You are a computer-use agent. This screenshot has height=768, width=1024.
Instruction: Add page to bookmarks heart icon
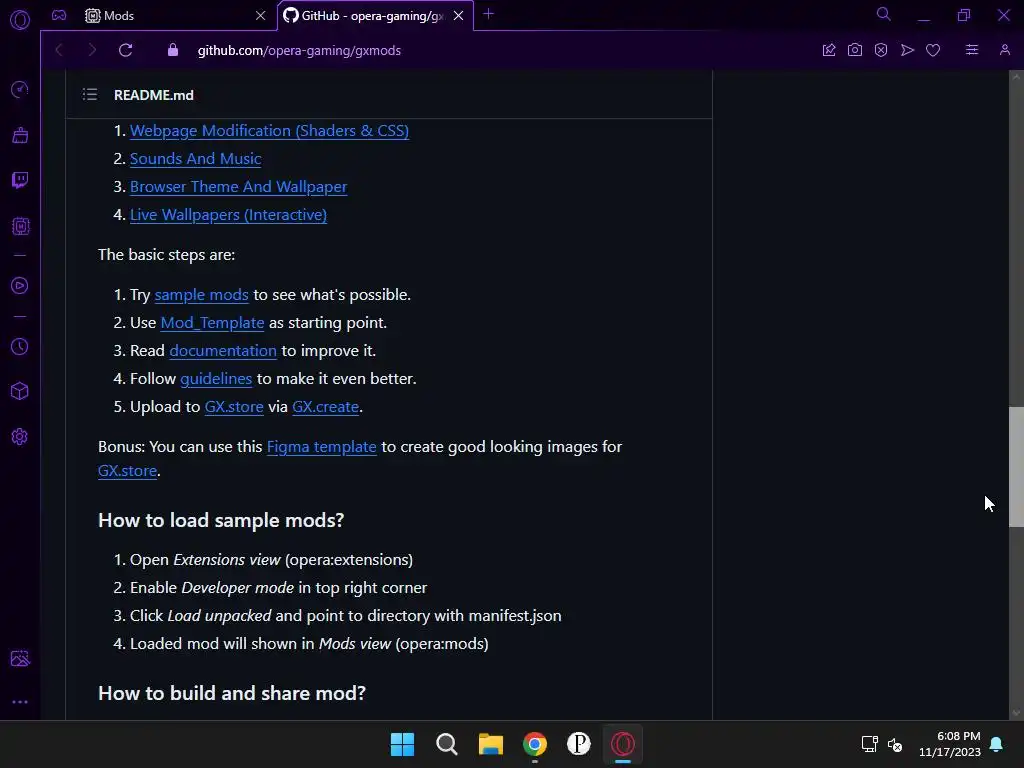pos(933,50)
